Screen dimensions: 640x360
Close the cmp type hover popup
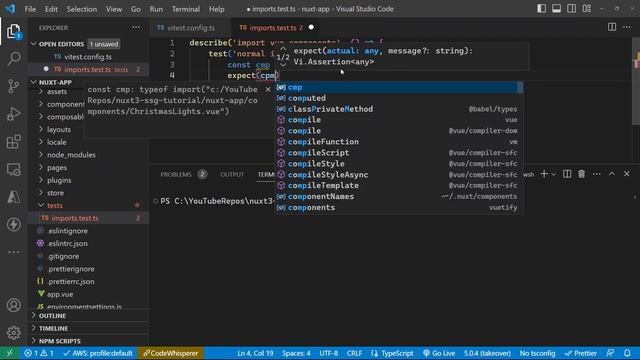click(268, 89)
